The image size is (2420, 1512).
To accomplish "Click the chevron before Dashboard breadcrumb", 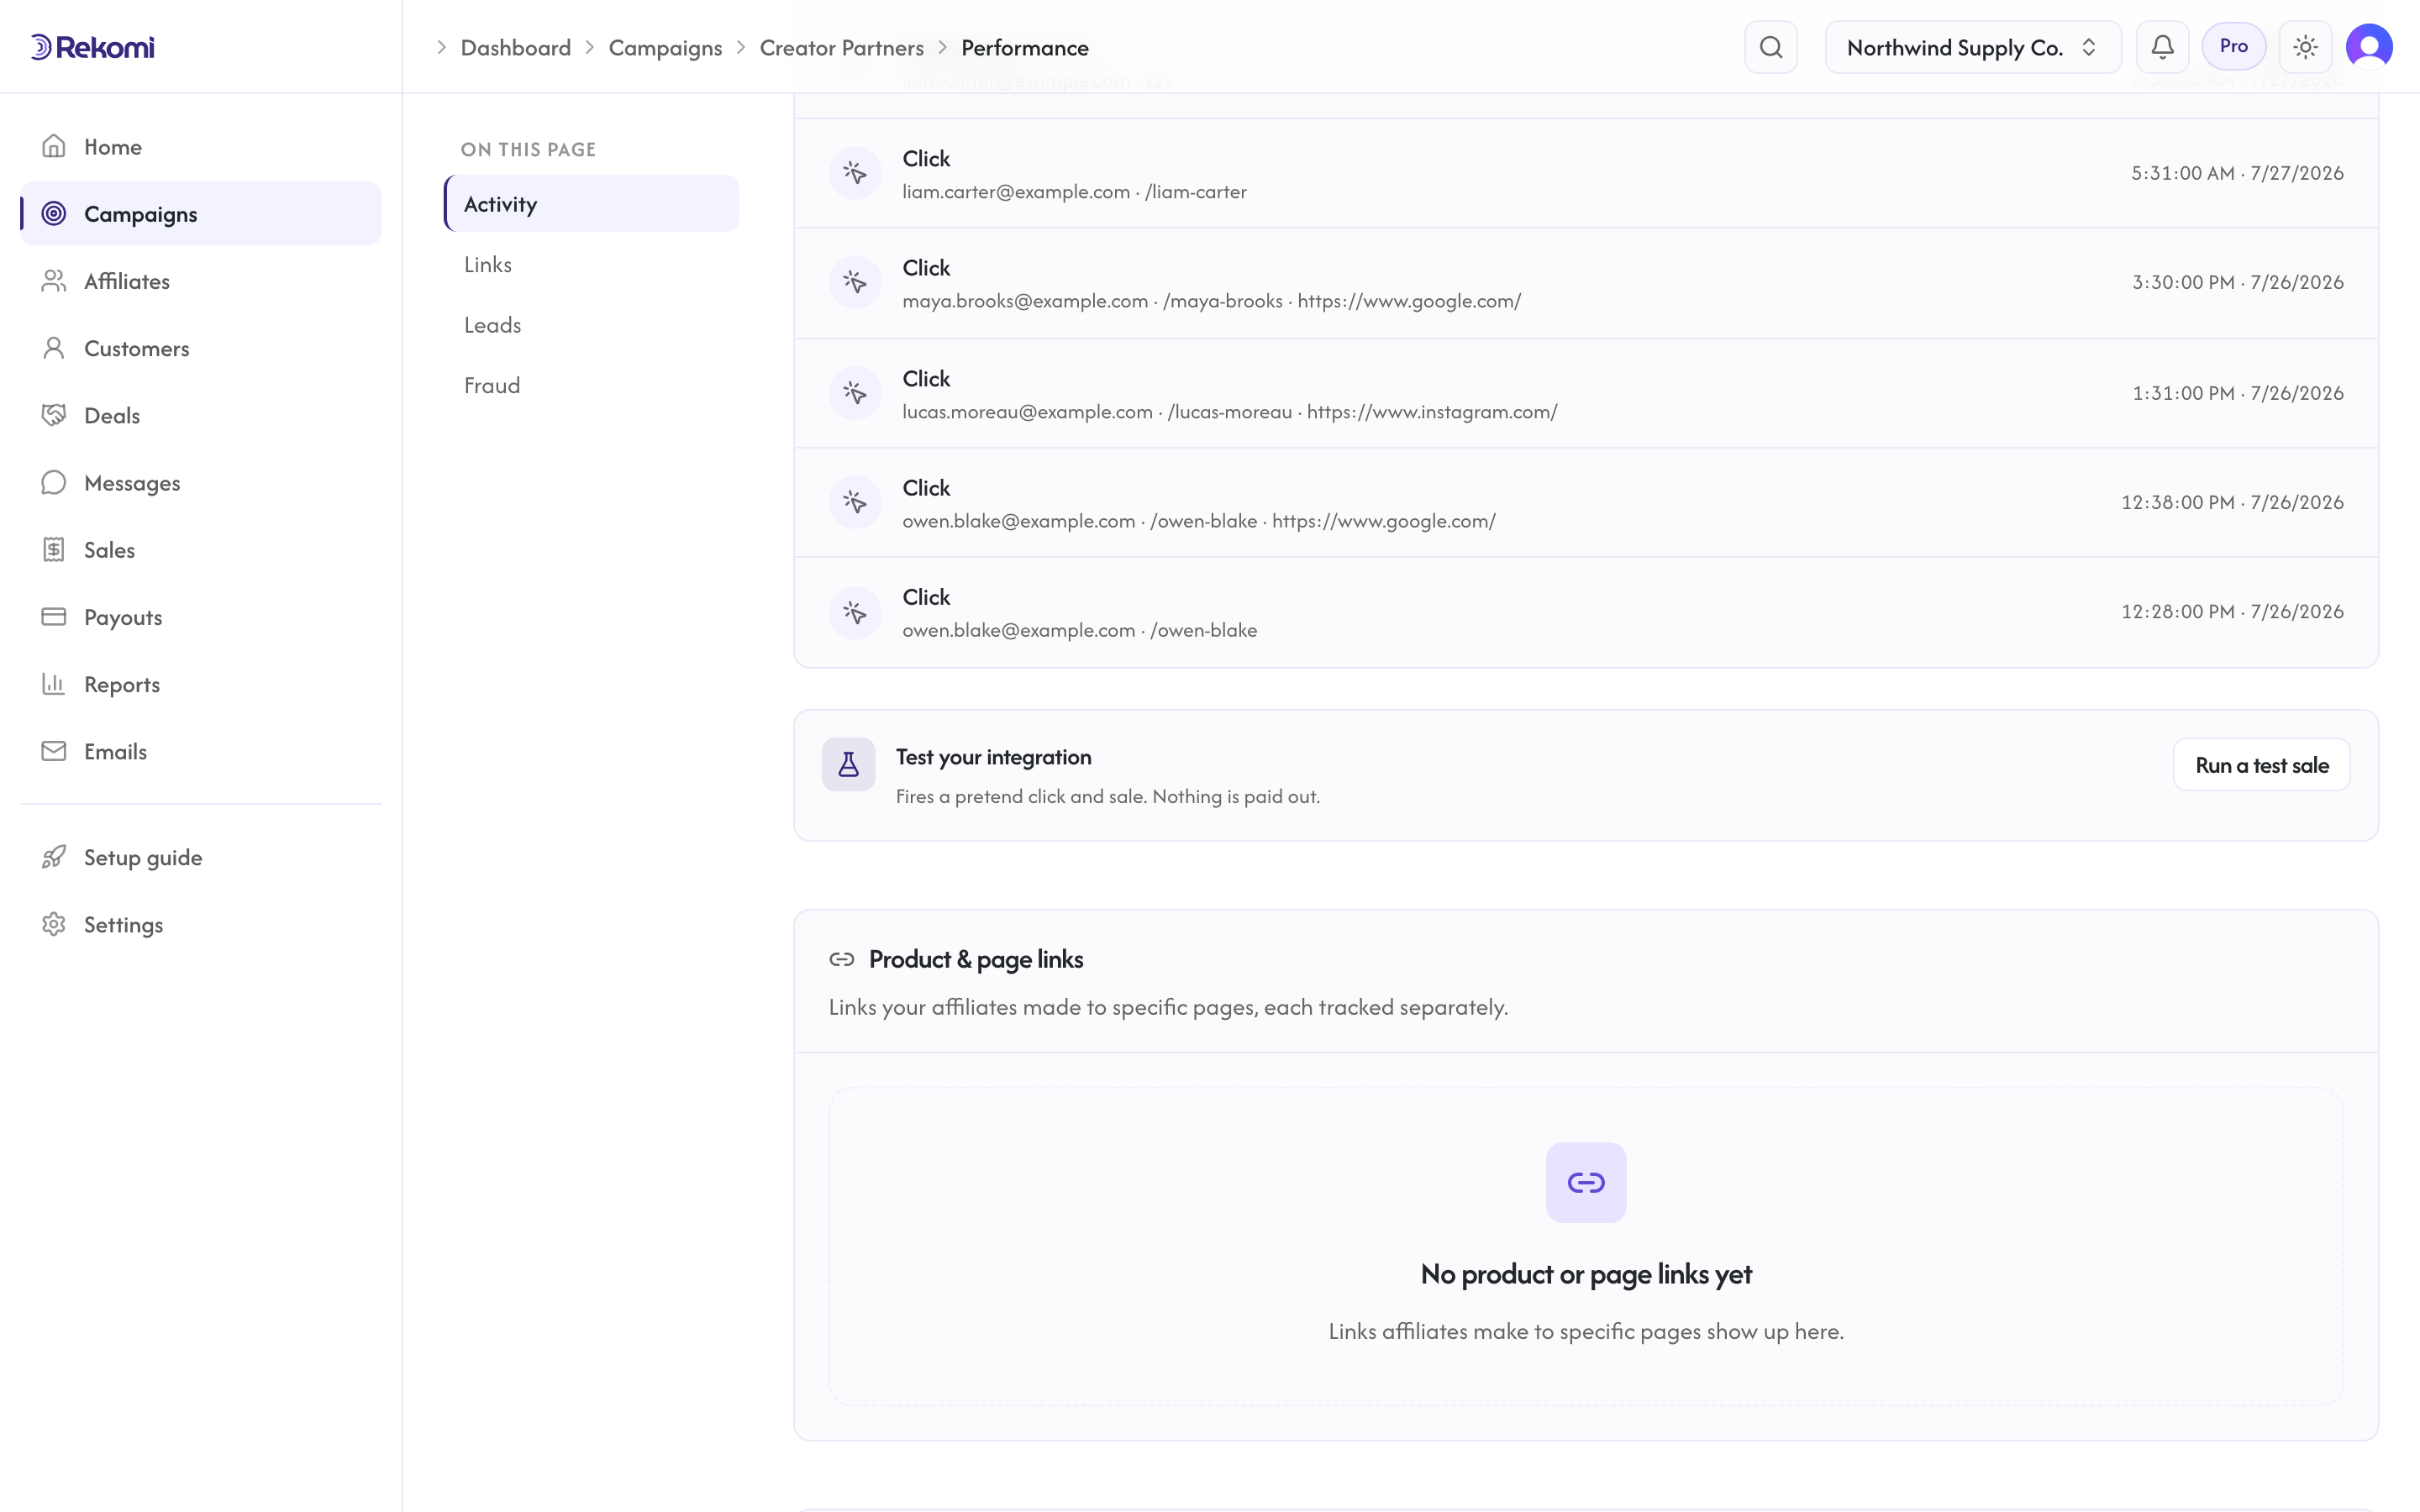I will click(x=441, y=47).
